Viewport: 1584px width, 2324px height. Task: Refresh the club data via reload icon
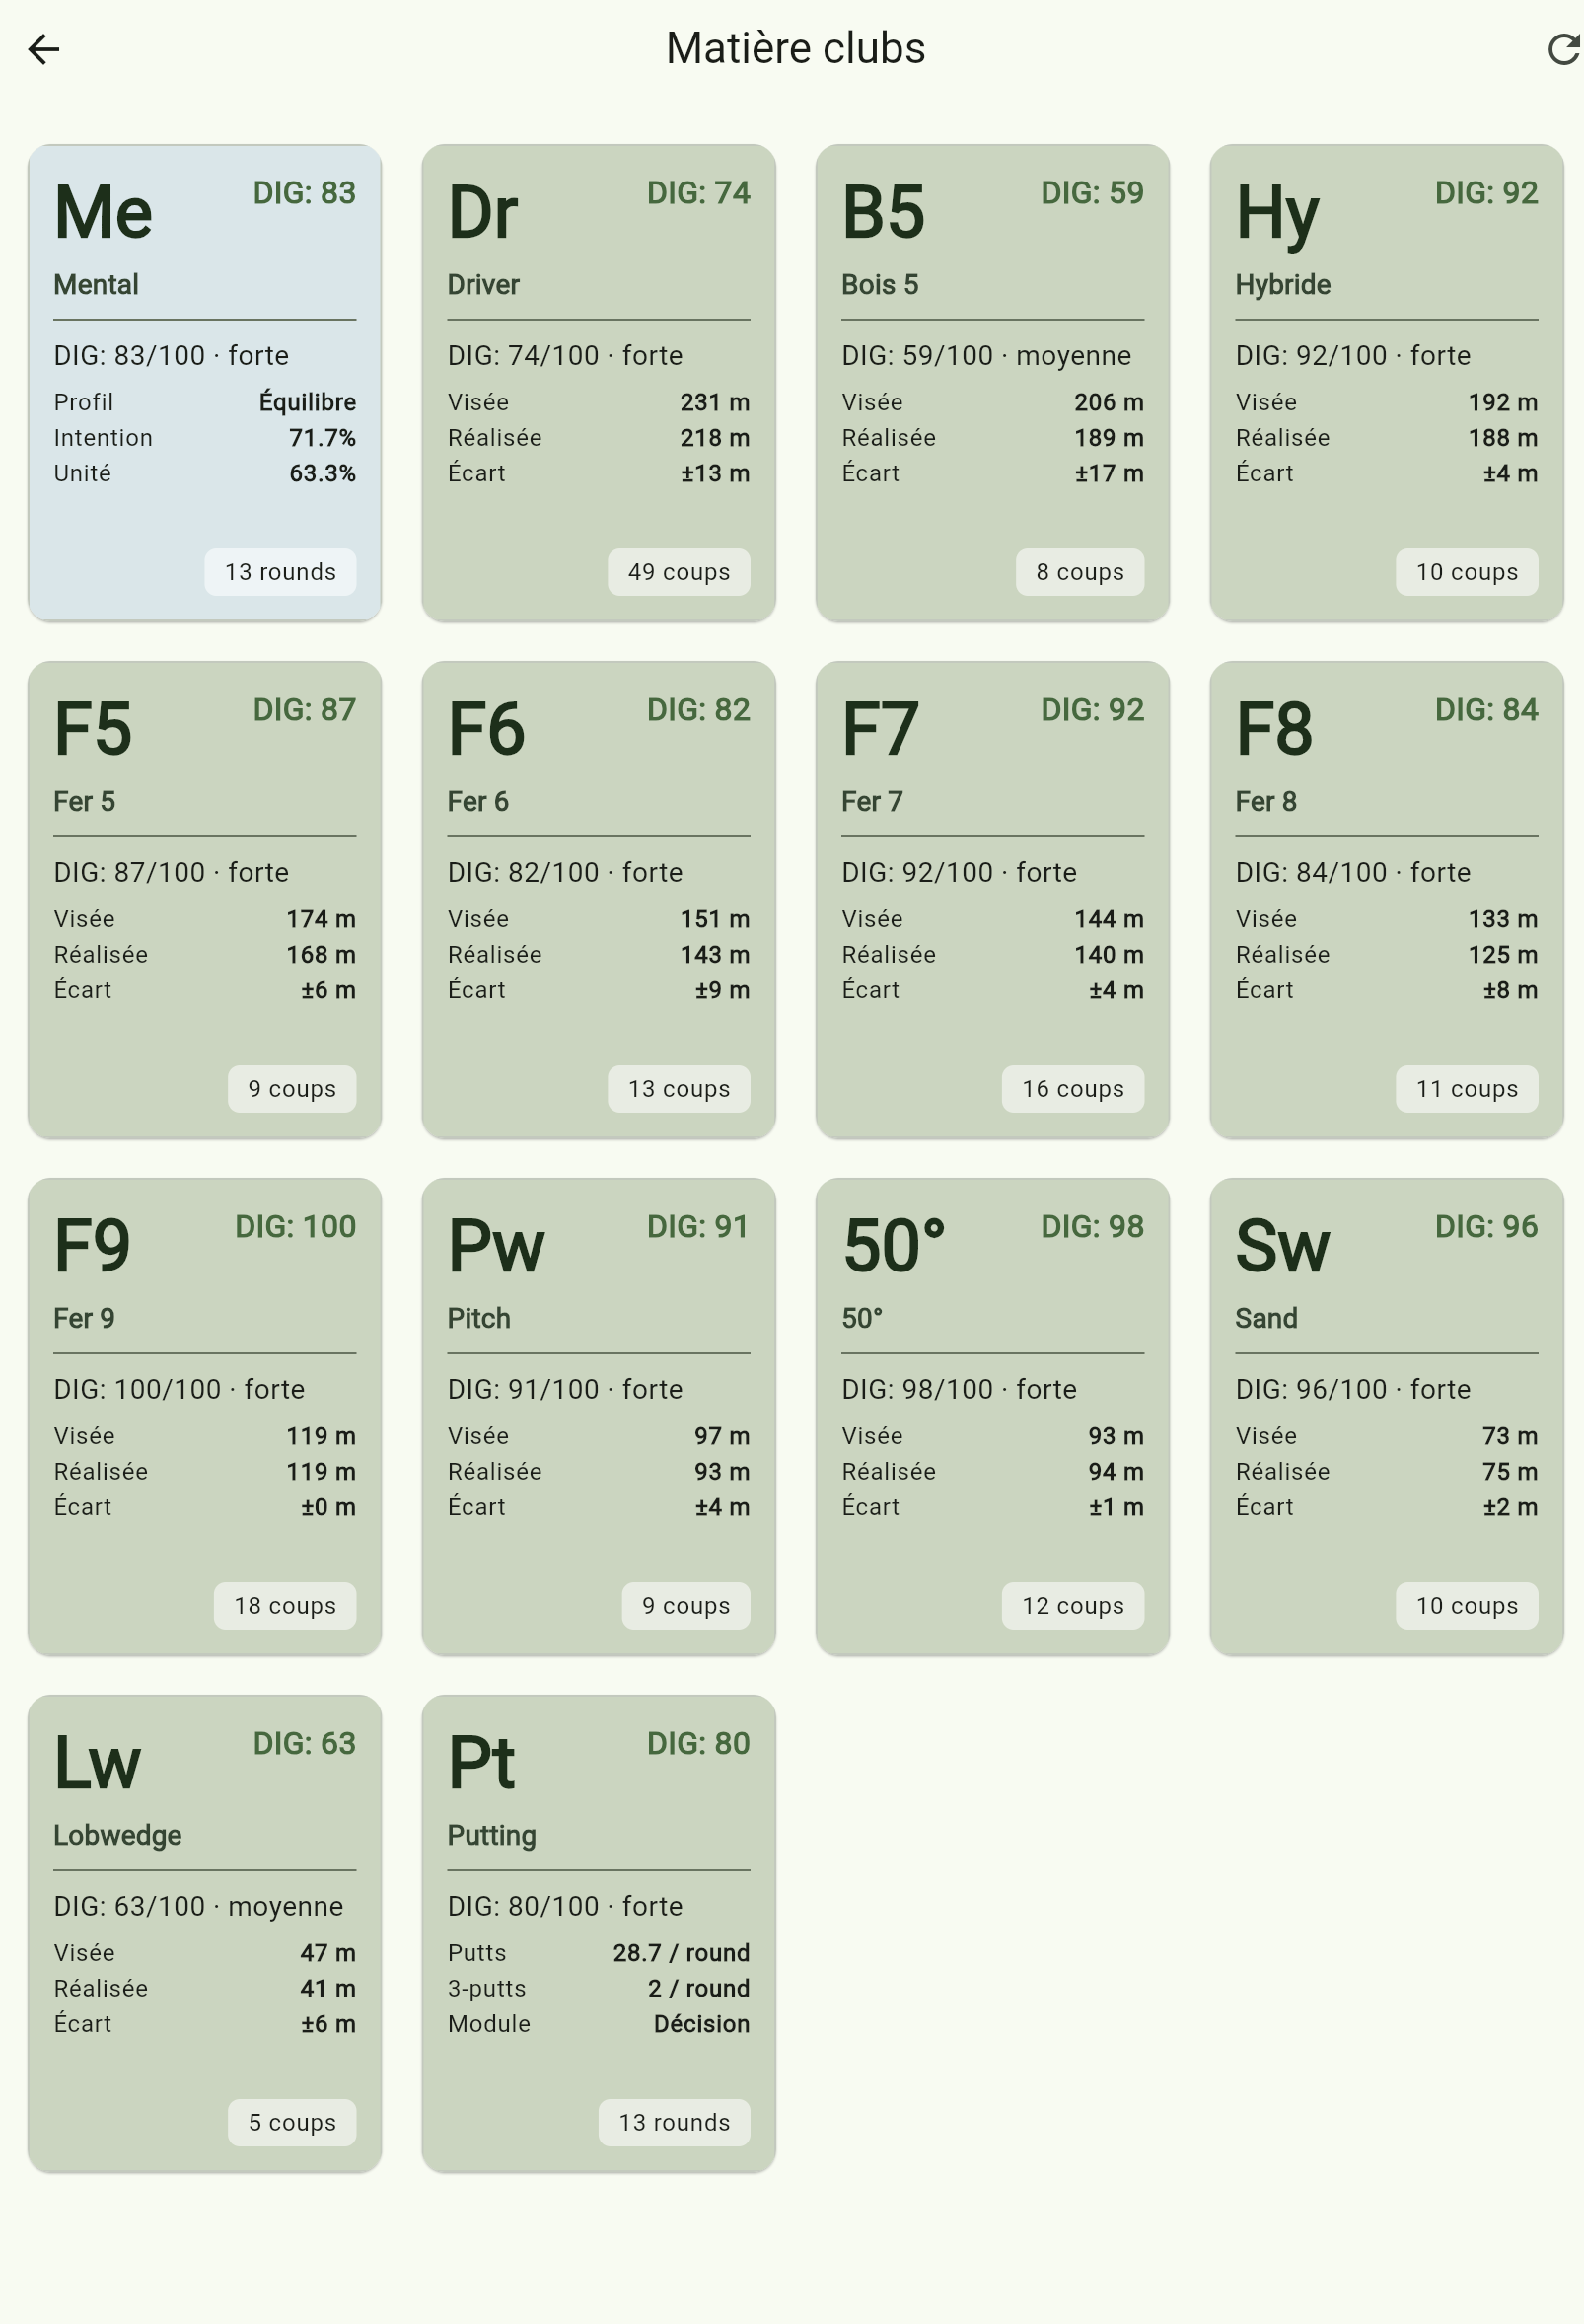click(x=1562, y=49)
